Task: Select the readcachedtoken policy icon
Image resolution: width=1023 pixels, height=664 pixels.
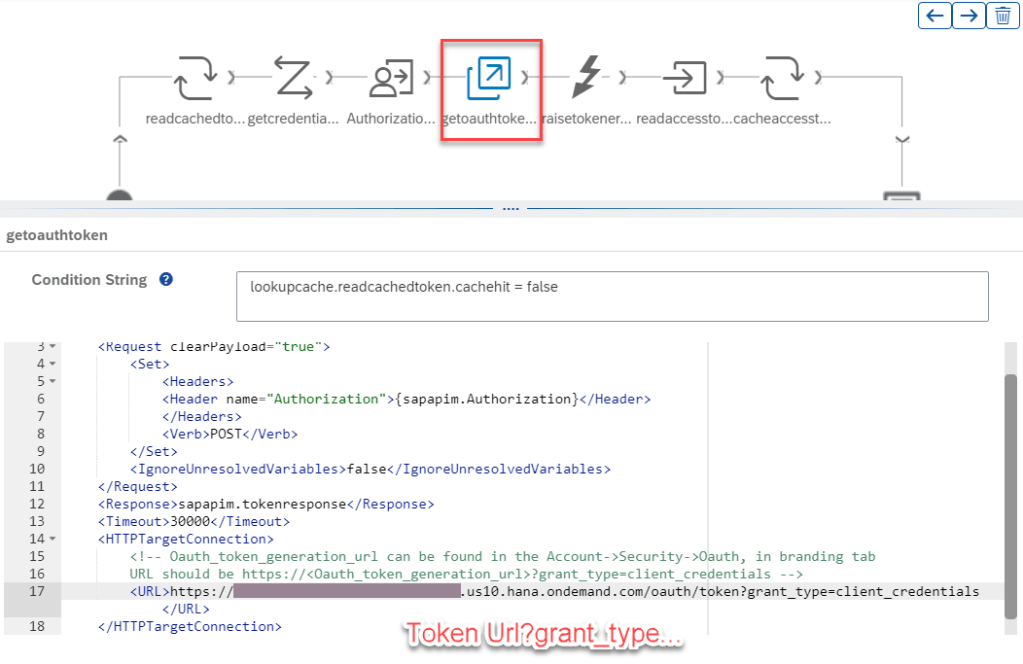Action: 197,78
